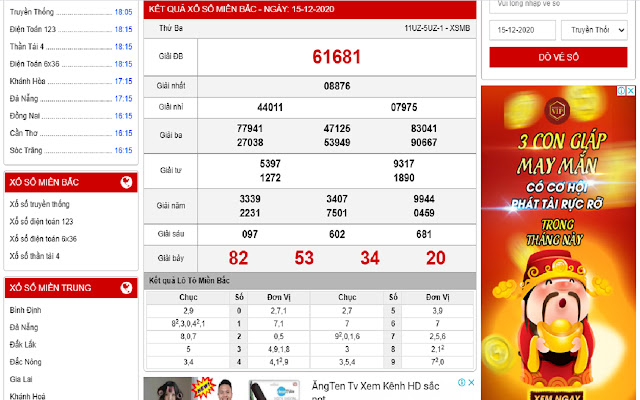
Task: Select Xổ số thần tài 4 link
Action: (x=36, y=256)
